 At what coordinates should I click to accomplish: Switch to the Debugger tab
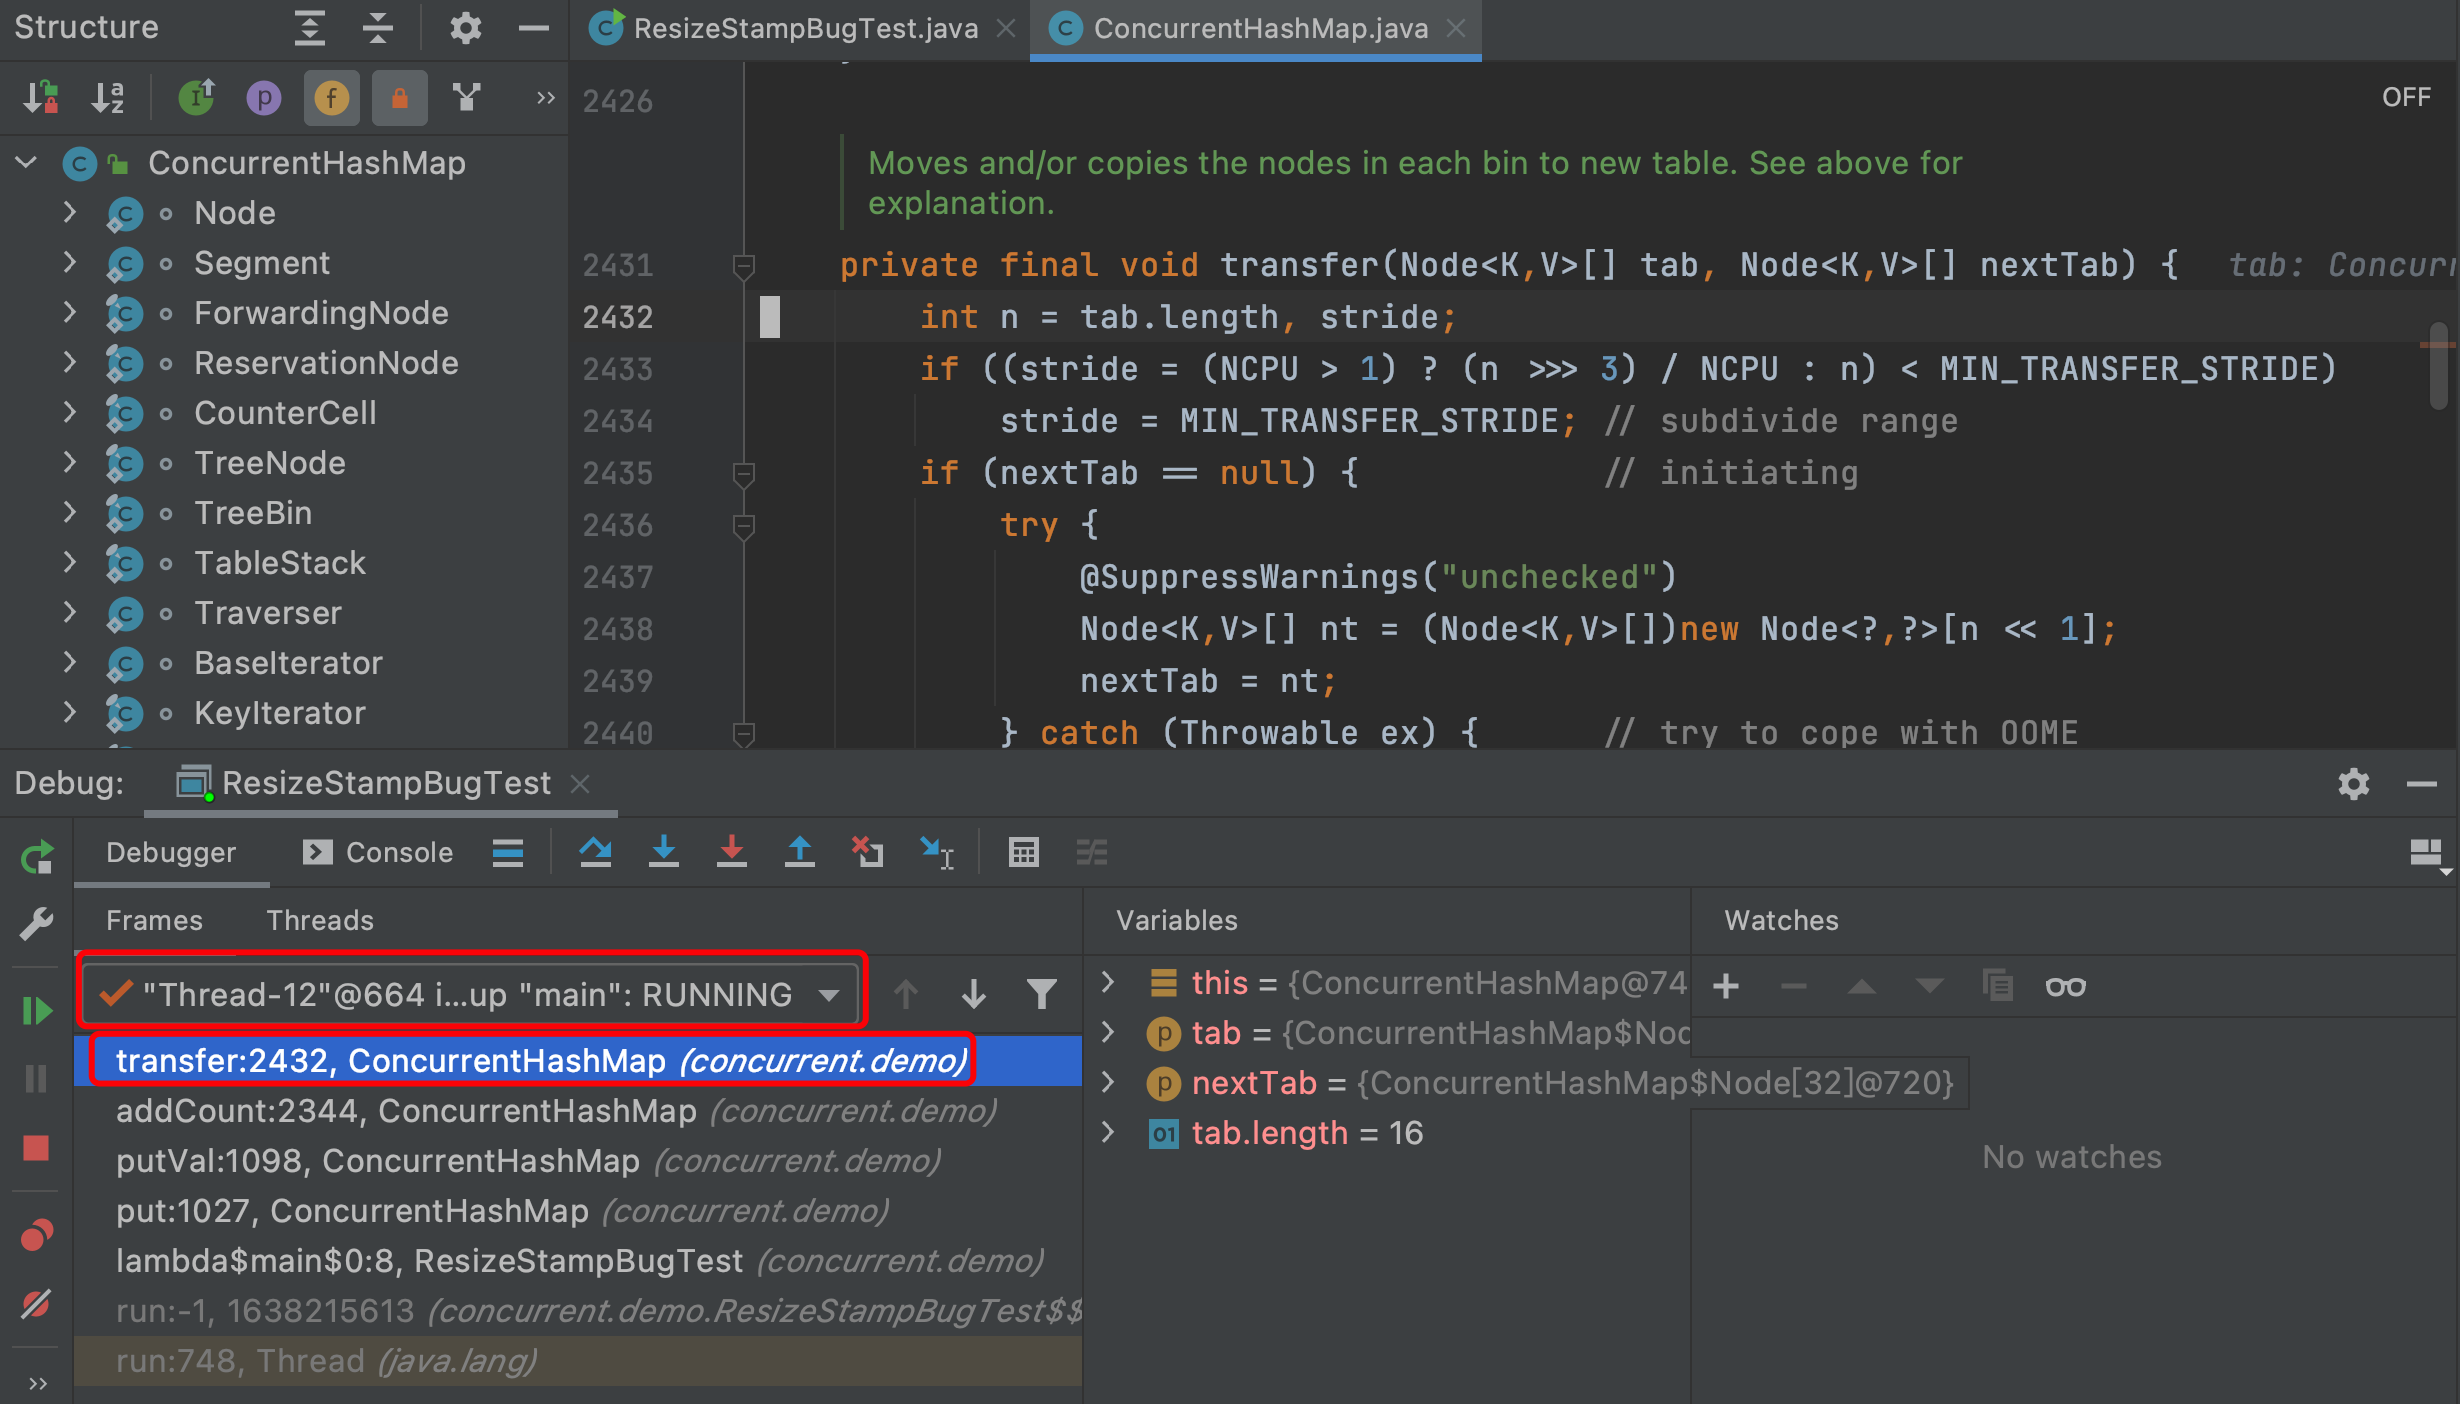171,852
